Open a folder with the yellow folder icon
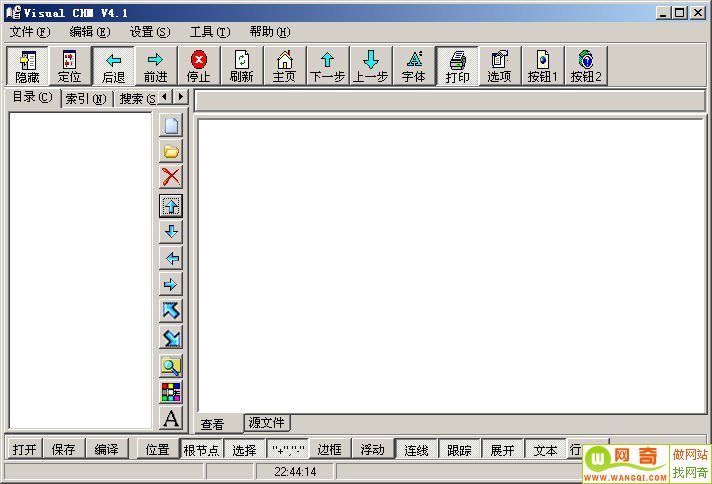This screenshot has width=712, height=484. tap(171, 151)
